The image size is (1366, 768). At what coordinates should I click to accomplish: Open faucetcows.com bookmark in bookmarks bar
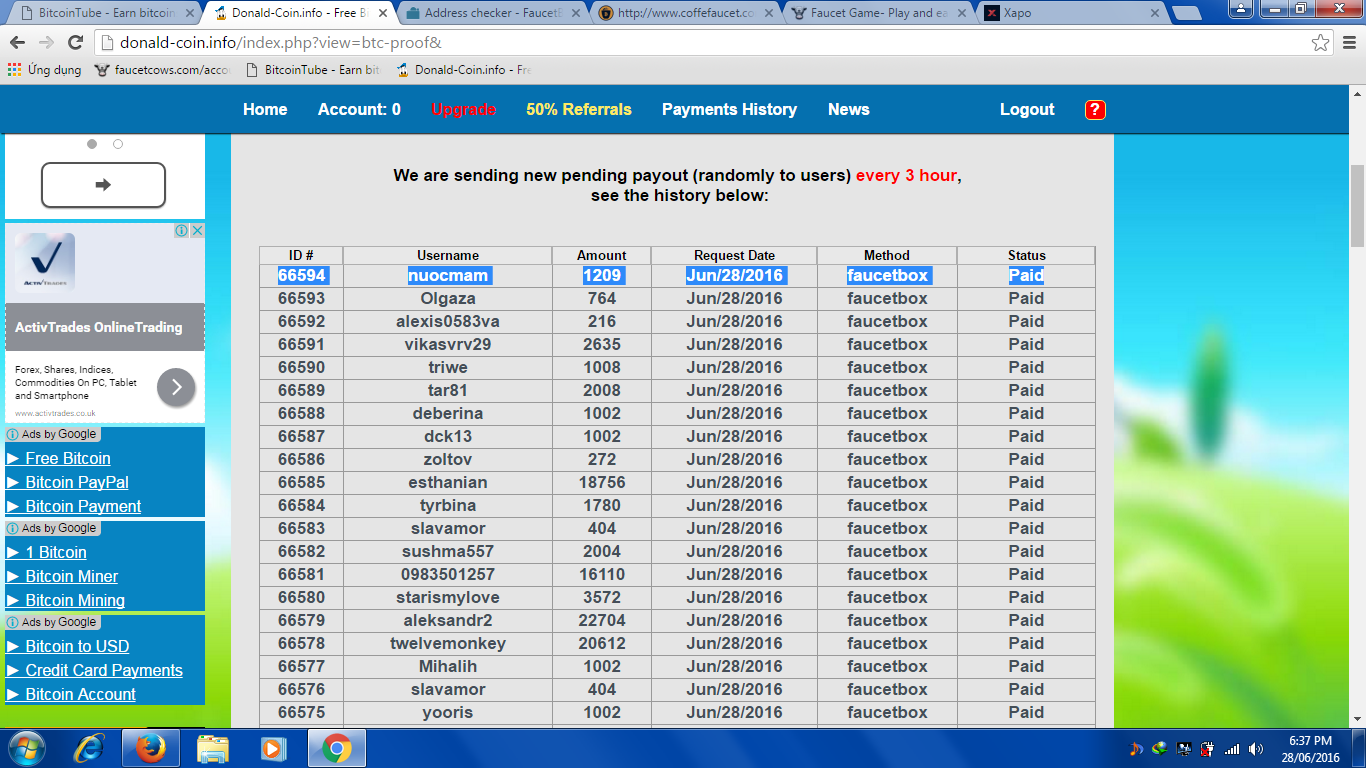click(x=162, y=70)
